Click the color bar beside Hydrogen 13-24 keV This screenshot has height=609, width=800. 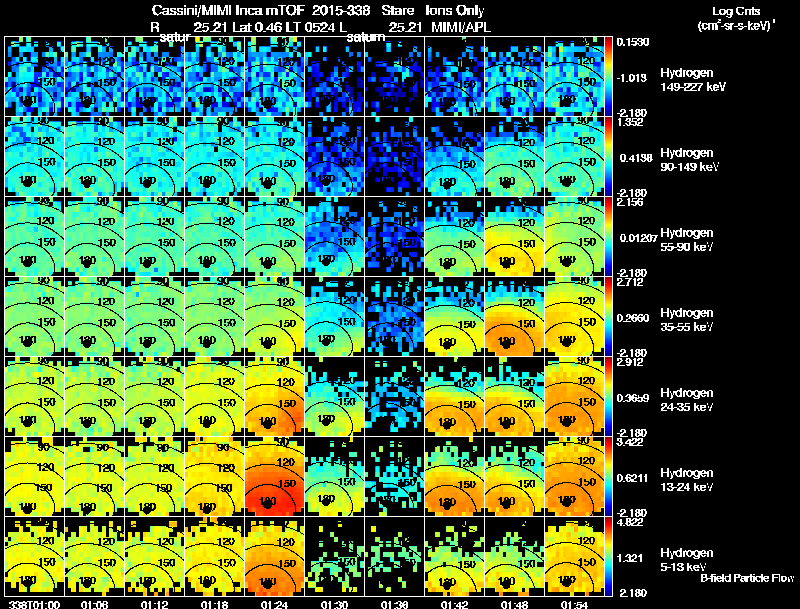608,476
